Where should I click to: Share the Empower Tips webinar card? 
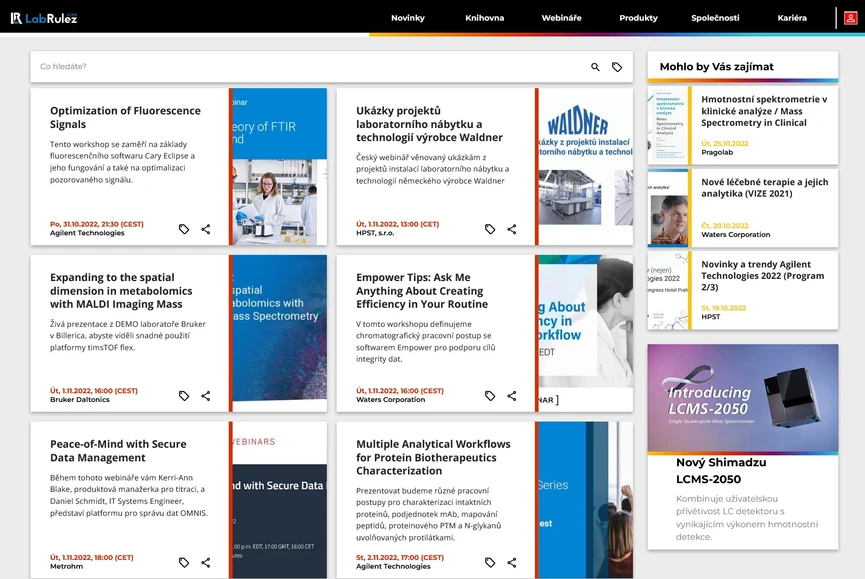512,395
